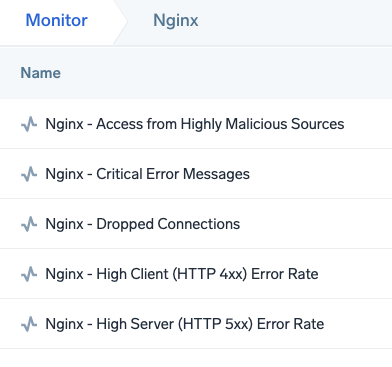Viewport: 392px width, 367px height.
Task: Open Nginx - Critical Error Messages monitor
Action: coord(147,174)
